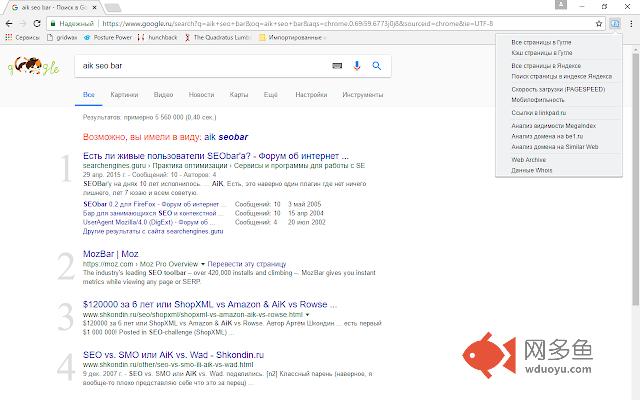
Task: Switch to the Новости tab
Action: click(x=201, y=95)
